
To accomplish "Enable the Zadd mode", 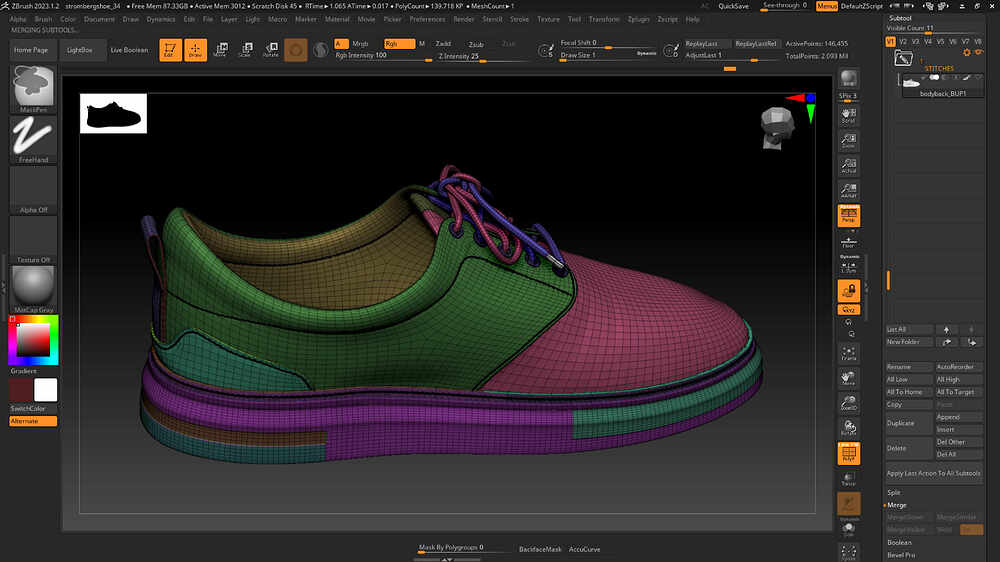I will click(443, 43).
